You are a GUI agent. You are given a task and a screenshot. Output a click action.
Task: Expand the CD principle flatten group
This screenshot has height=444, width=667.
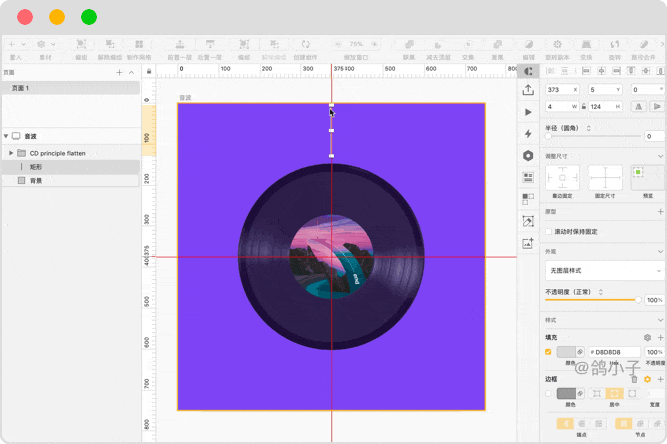click(x=11, y=153)
